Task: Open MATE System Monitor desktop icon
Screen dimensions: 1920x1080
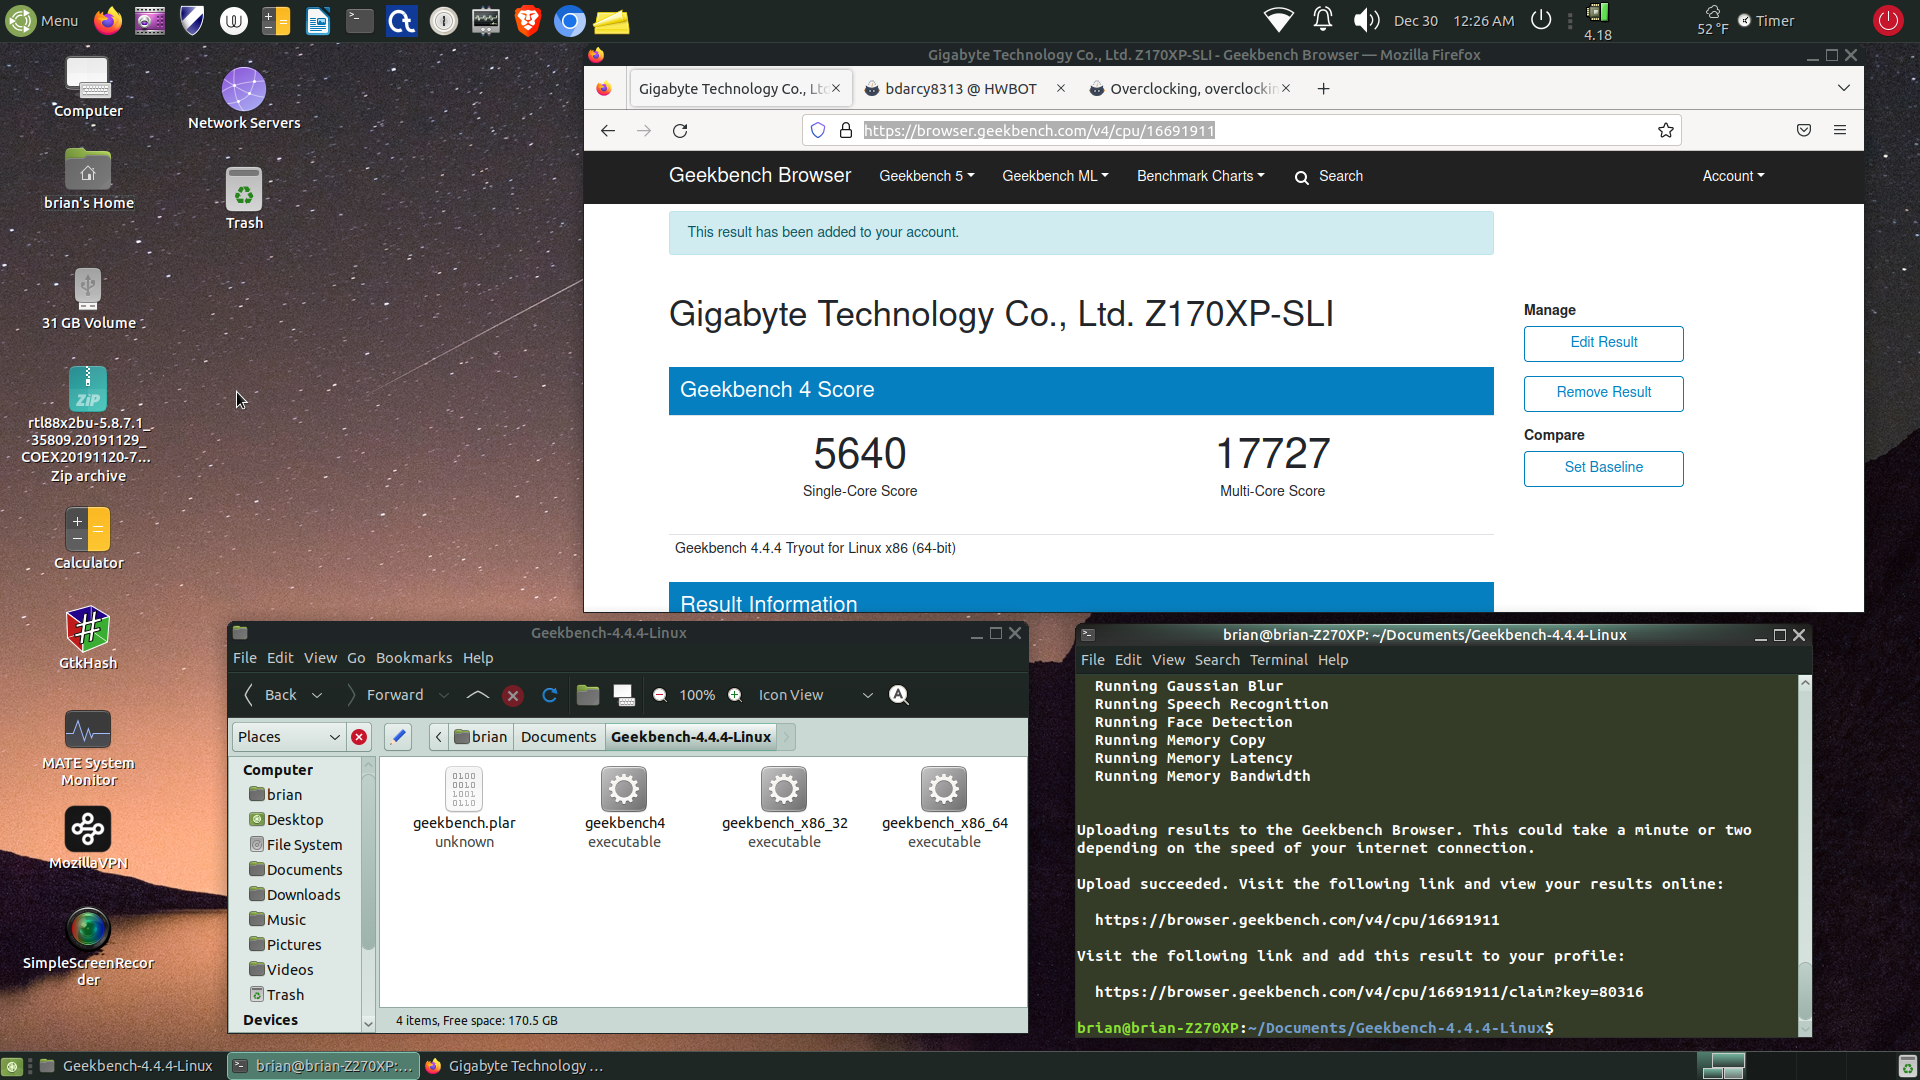Action: click(x=88, y=730)
